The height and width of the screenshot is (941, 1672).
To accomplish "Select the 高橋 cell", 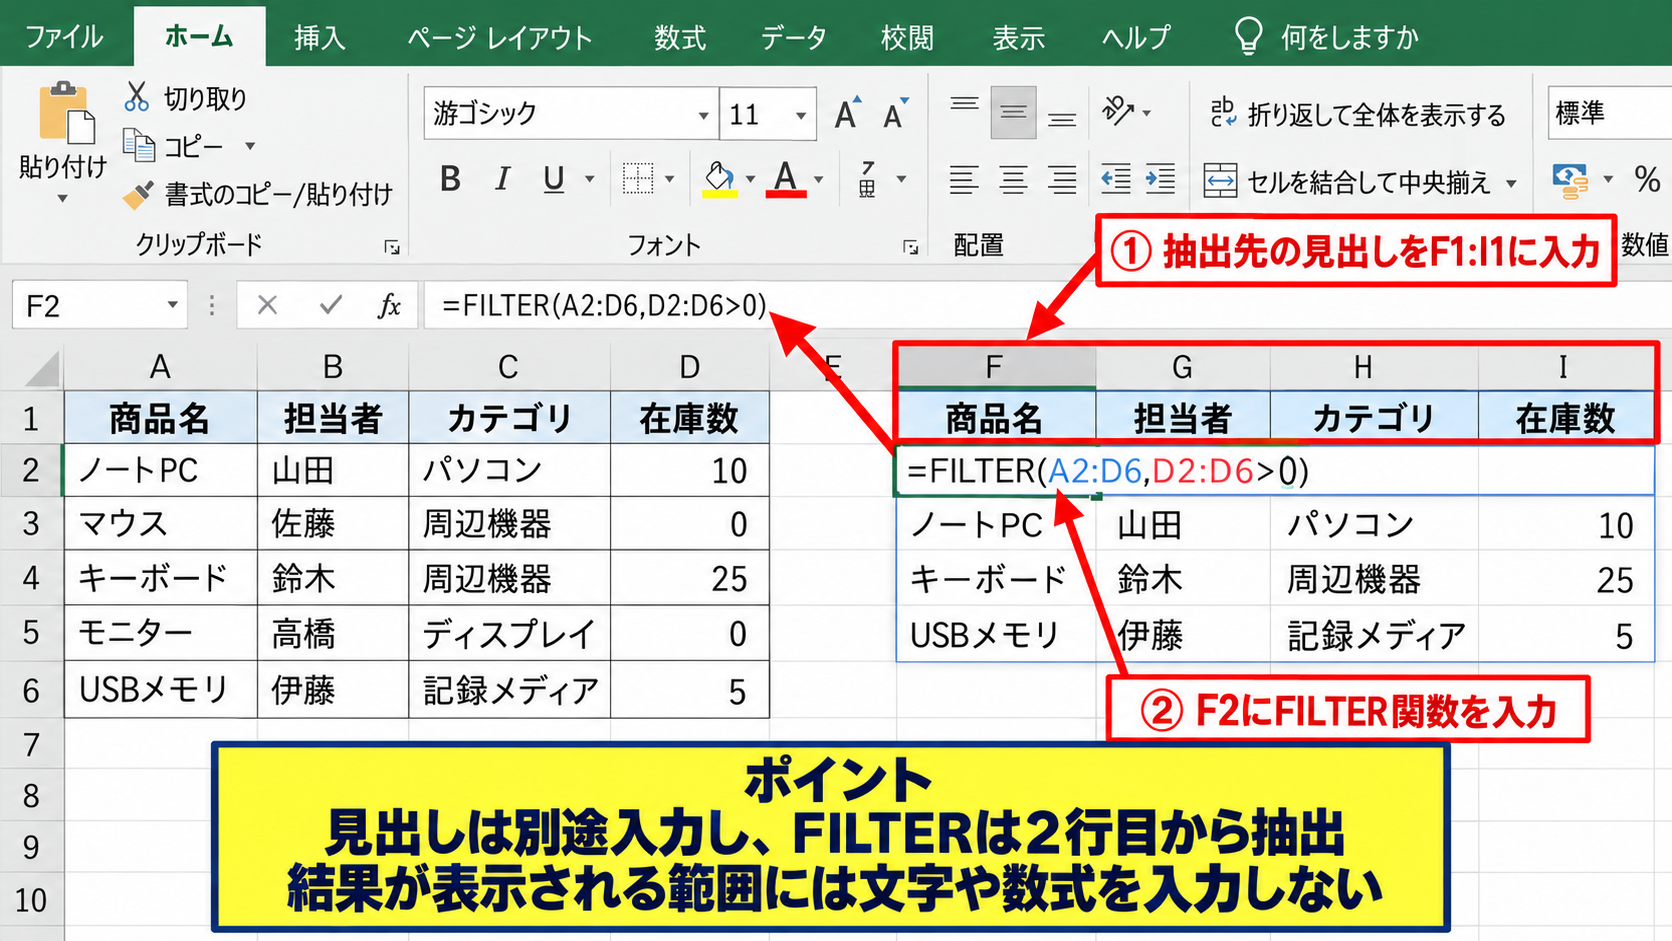I will click(x=333, y=633).
